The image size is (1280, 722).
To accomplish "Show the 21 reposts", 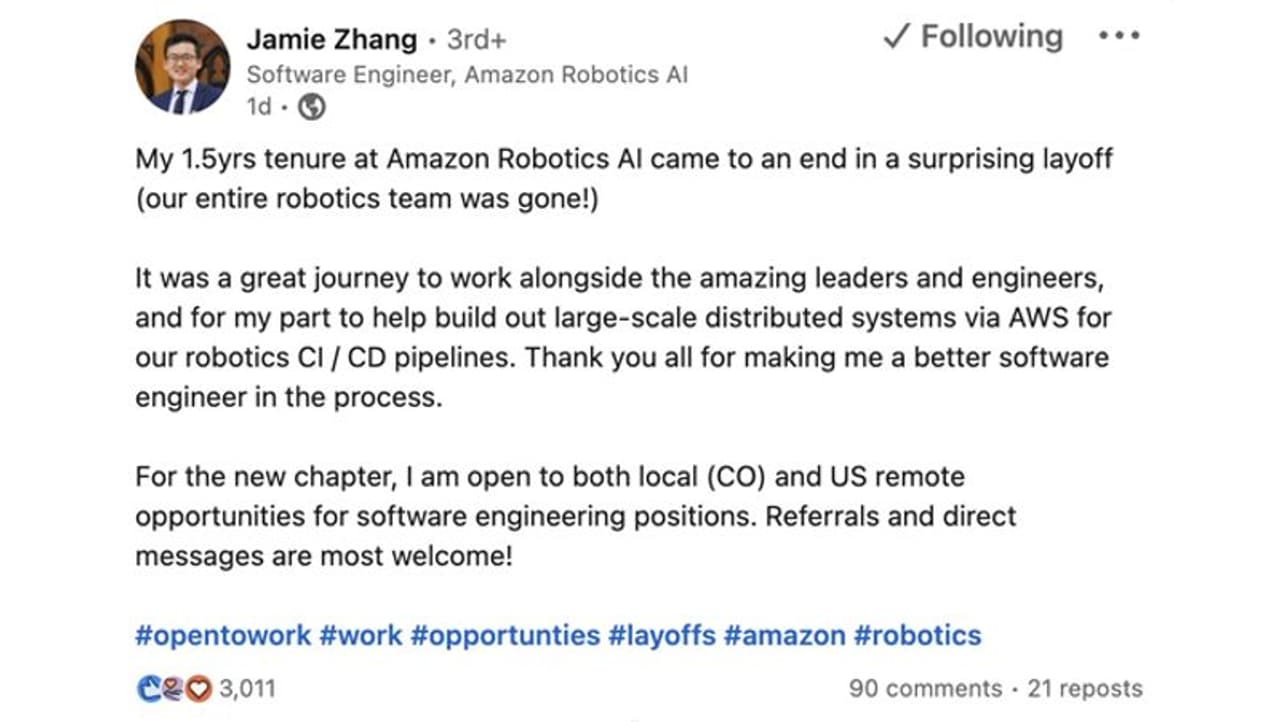I will coord(1085,688).
